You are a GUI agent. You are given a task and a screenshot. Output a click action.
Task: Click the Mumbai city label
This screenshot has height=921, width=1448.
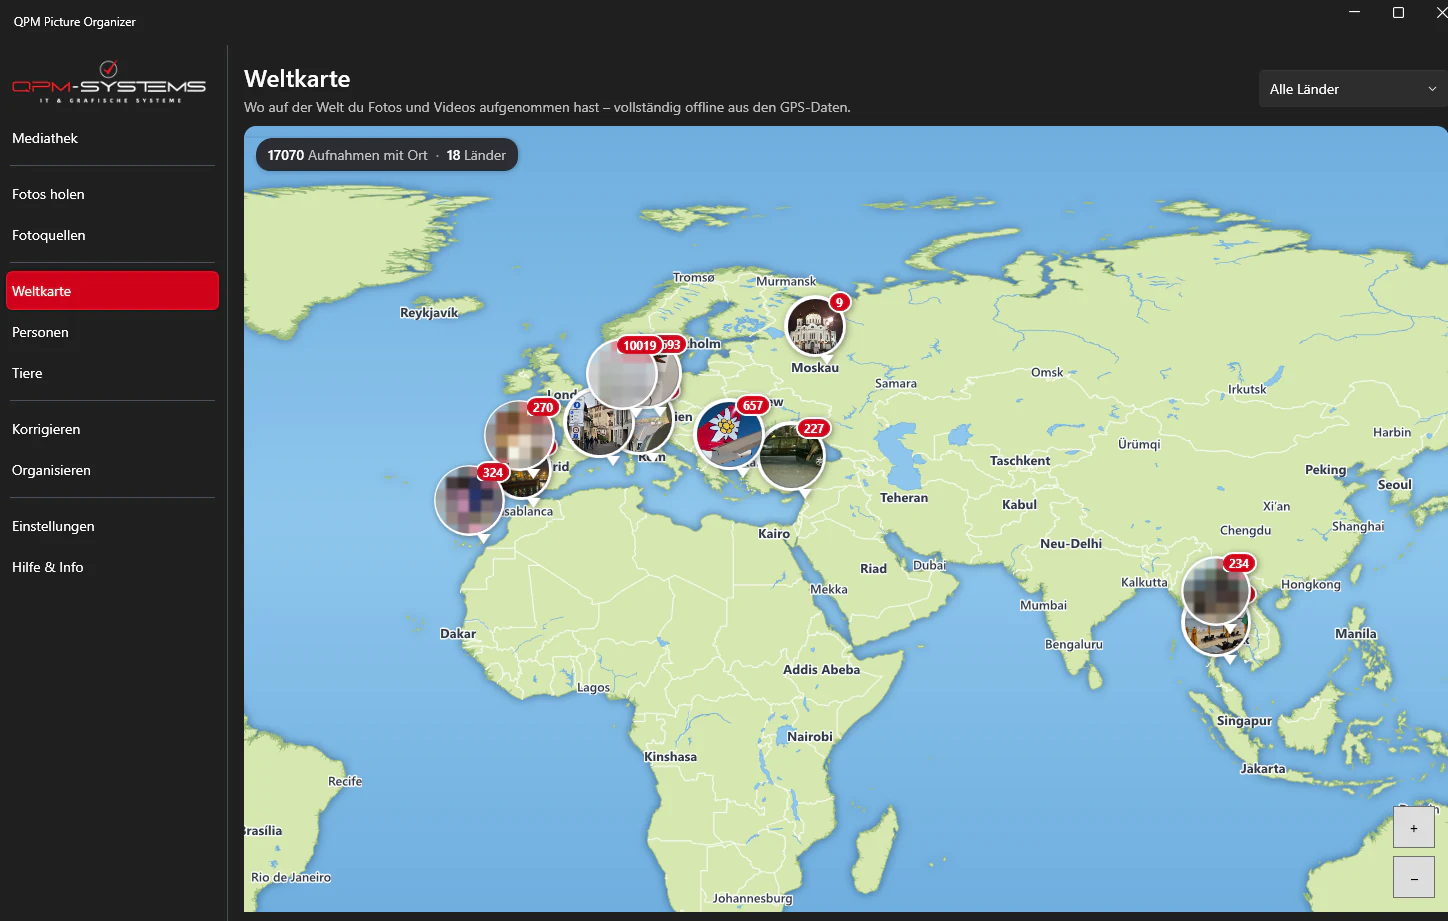pos(1044,605)
